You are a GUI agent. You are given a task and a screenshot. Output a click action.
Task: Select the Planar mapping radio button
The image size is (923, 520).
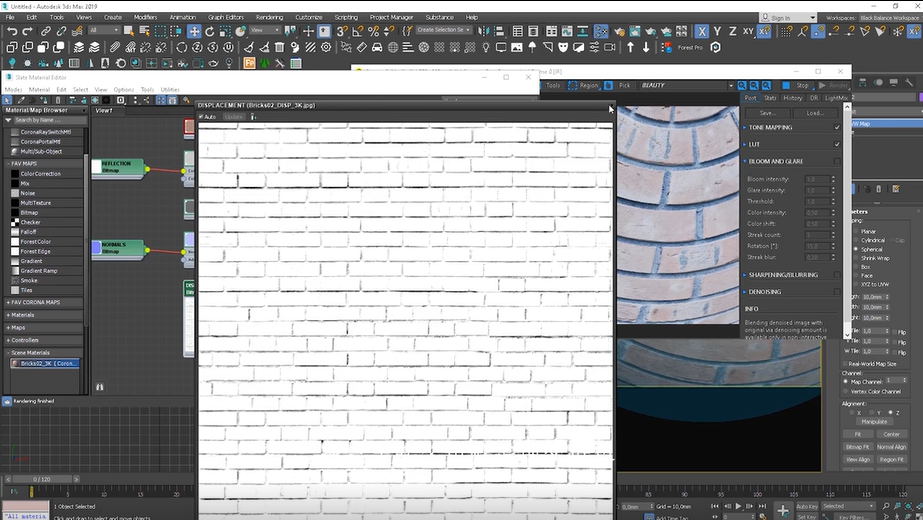point(855,231)
